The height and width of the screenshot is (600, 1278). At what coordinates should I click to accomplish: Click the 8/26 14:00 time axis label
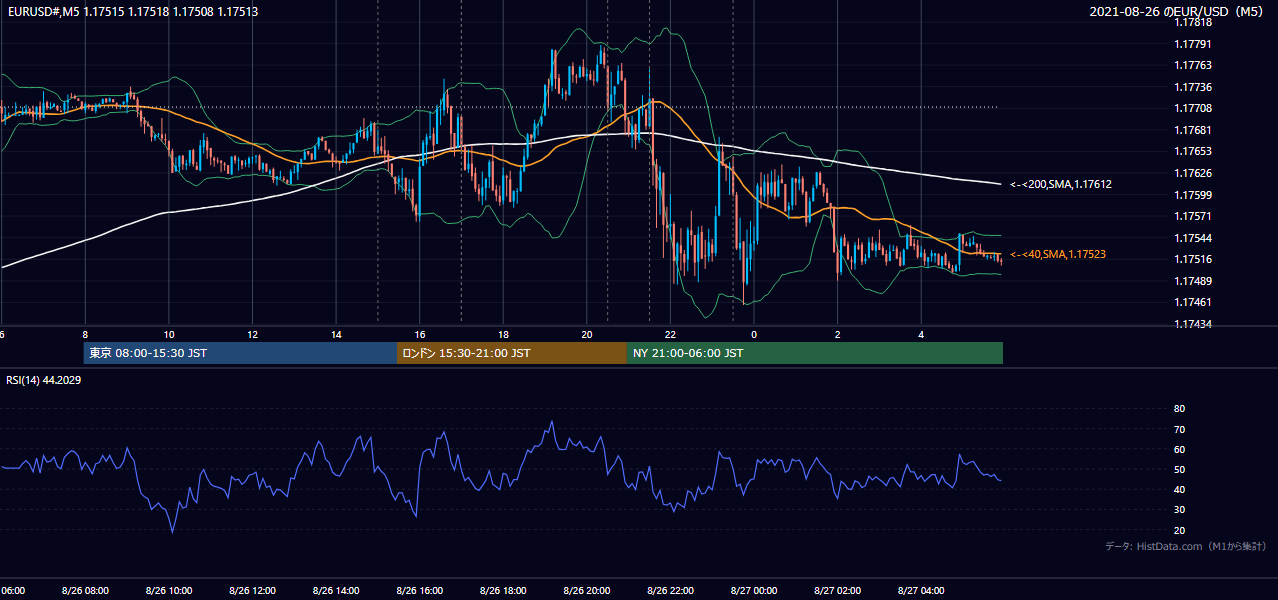tap(336, 591)
